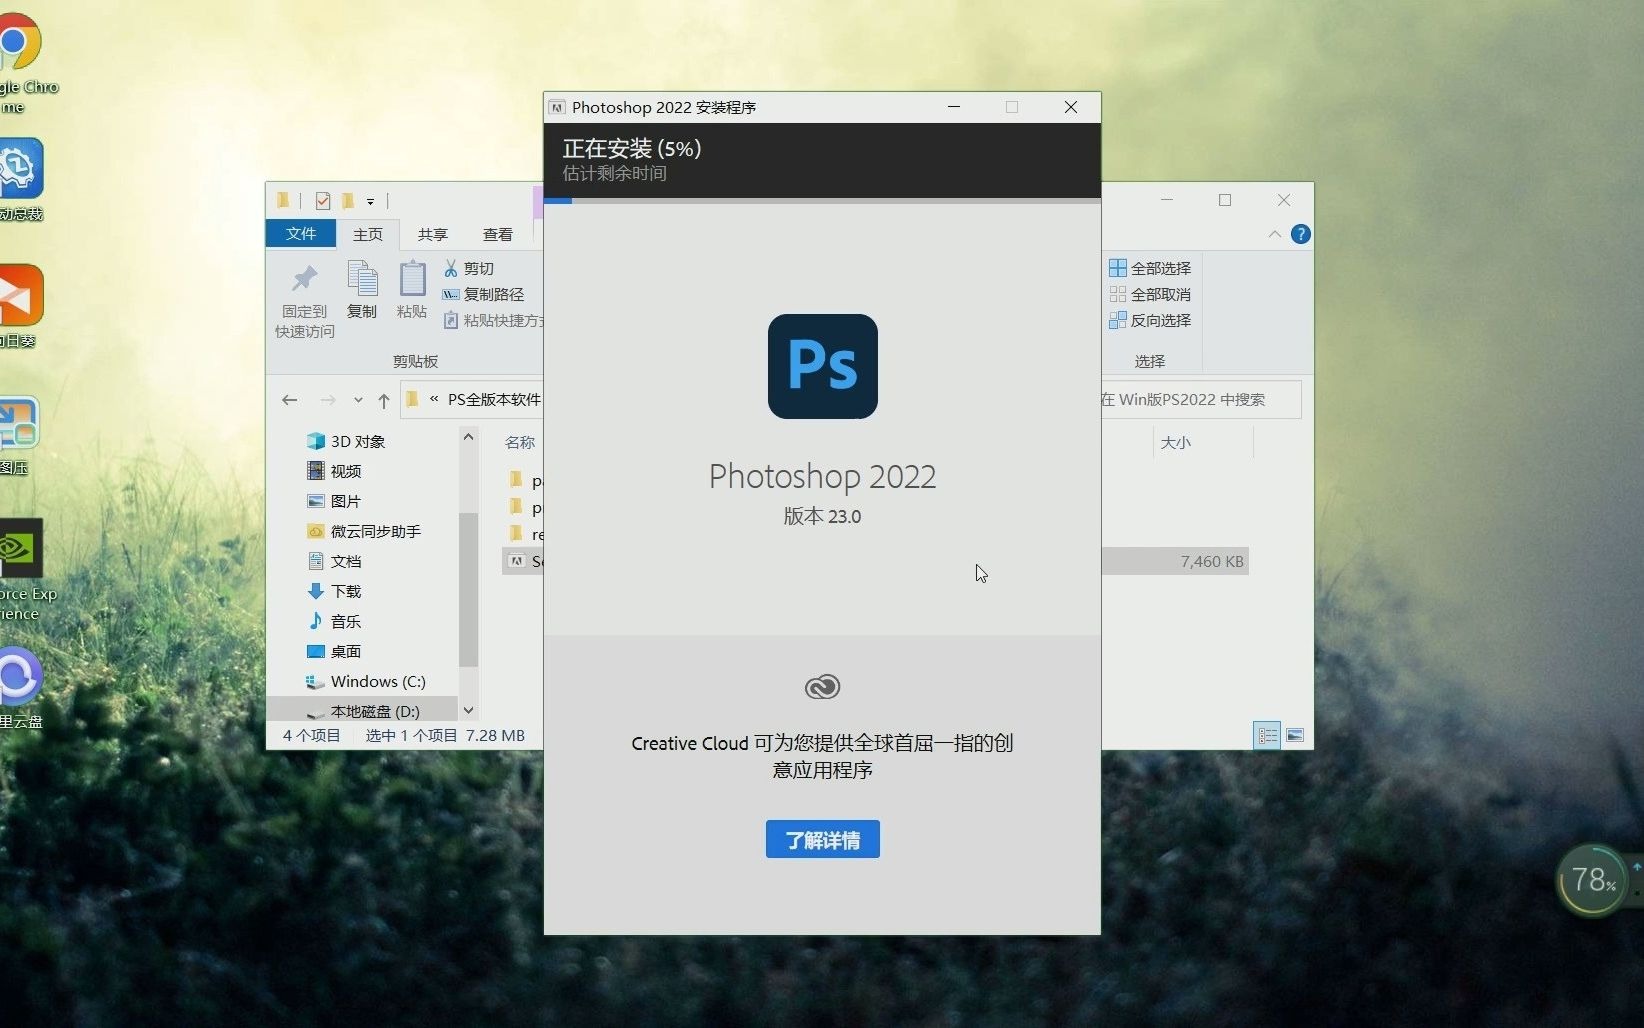Open the 文件 menu in File Explorer
1644x1028 pixels.
point(301,233)
